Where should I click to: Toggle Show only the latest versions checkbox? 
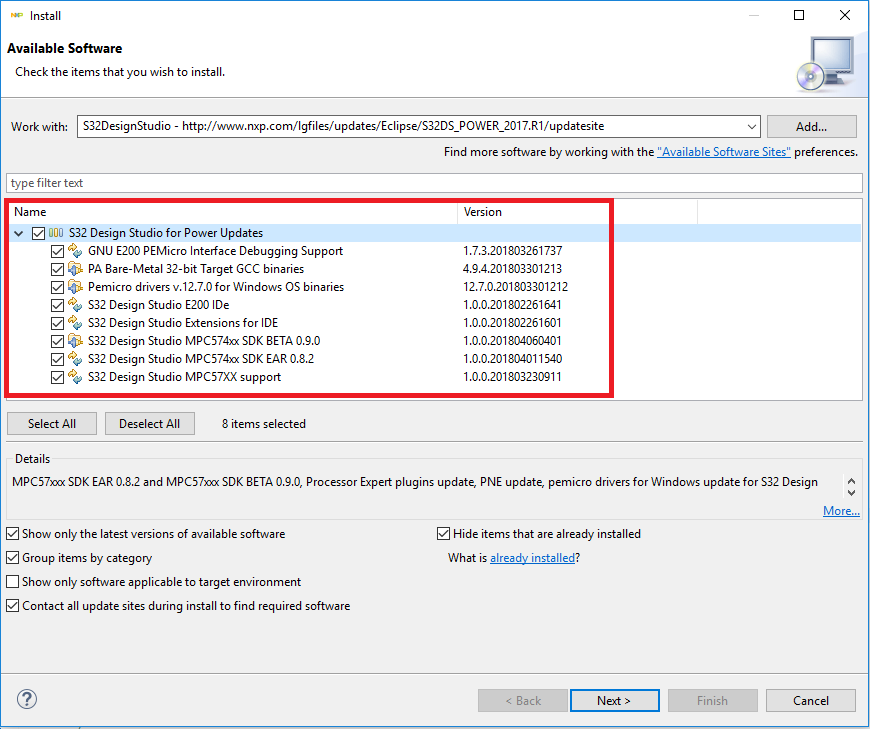[12, 534]
